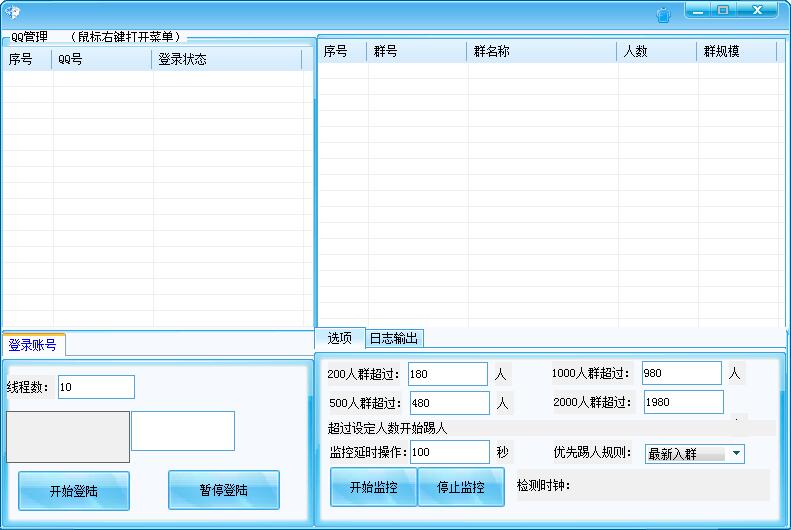Click the 开始监控 button
This screenshot has height=530, width=791.
(374, 487)
